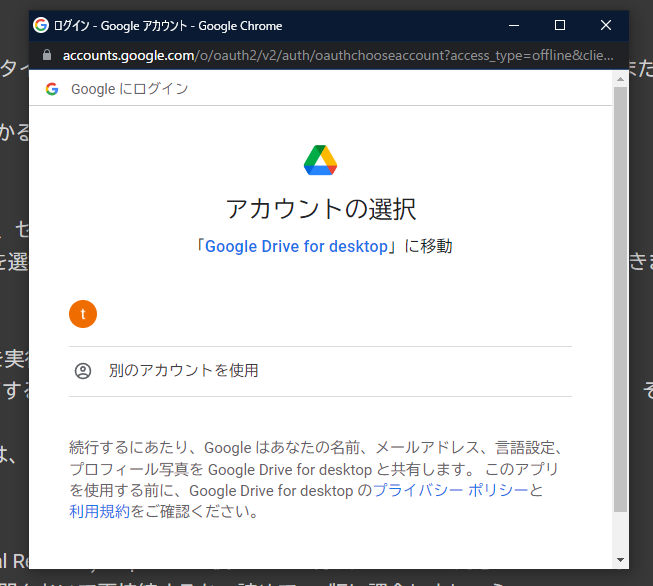
Task: Open the プライバシー ポリシー link
Action: (451, 490)
